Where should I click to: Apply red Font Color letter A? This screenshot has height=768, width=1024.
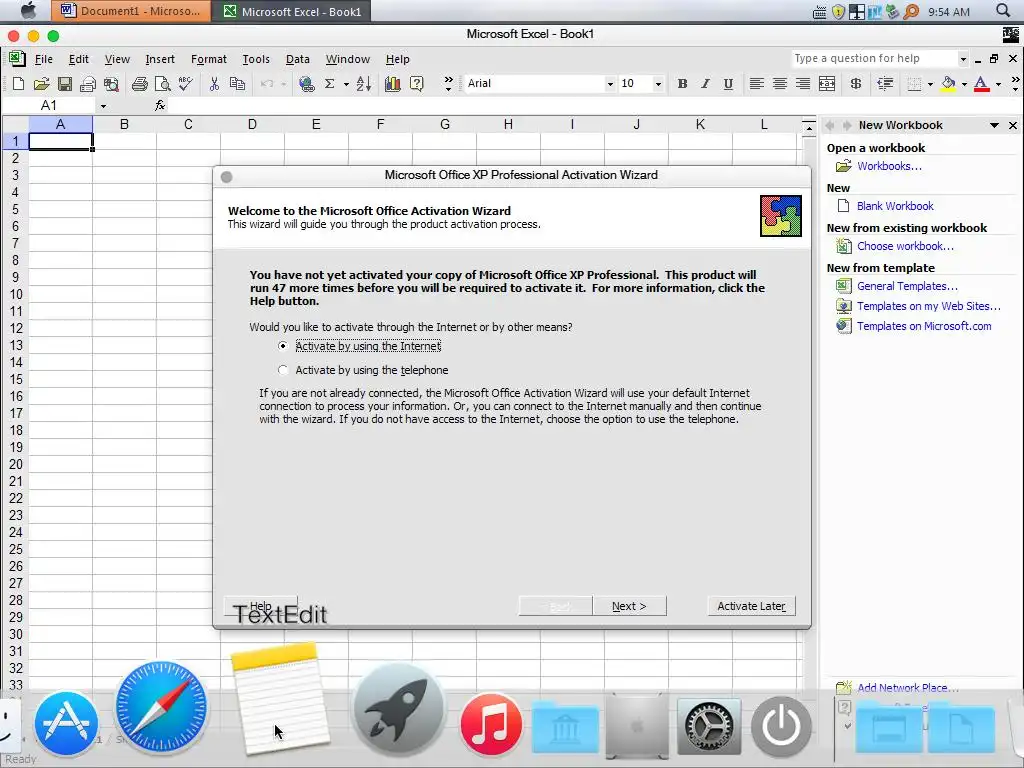point(982,84)
